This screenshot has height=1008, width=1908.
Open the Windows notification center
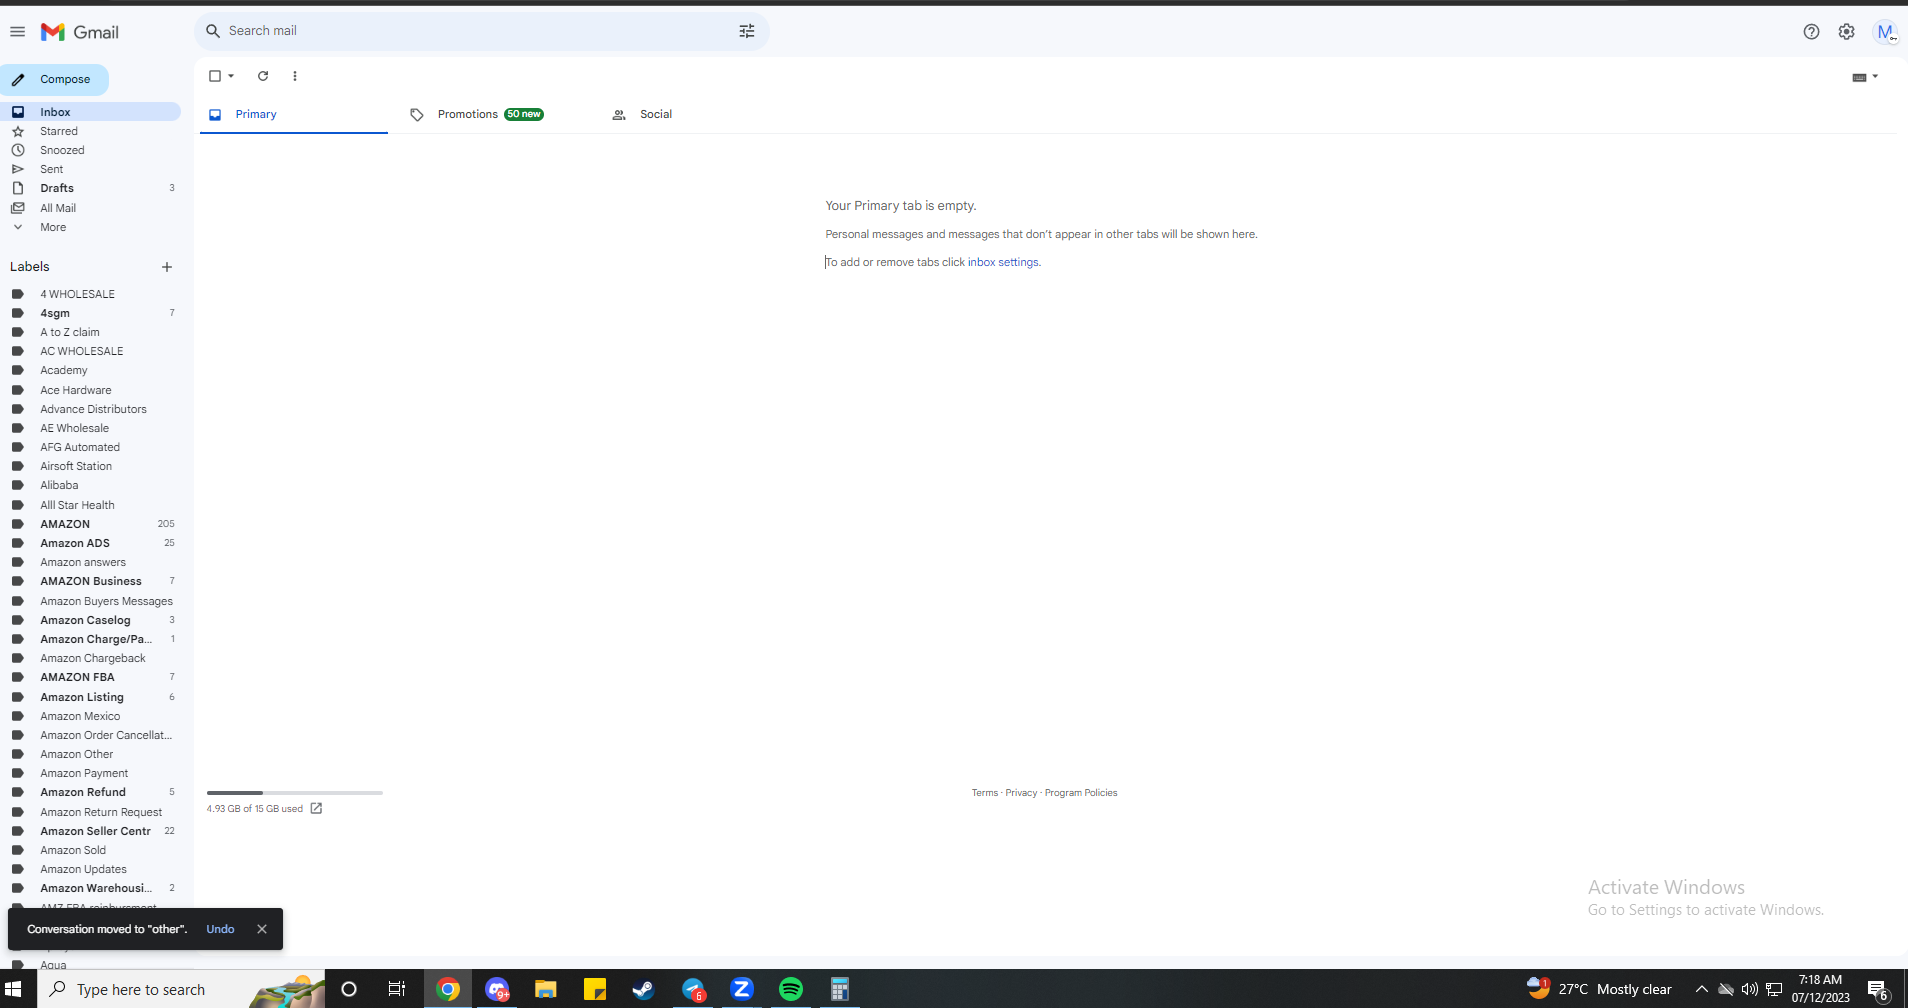click(1878, 989)
